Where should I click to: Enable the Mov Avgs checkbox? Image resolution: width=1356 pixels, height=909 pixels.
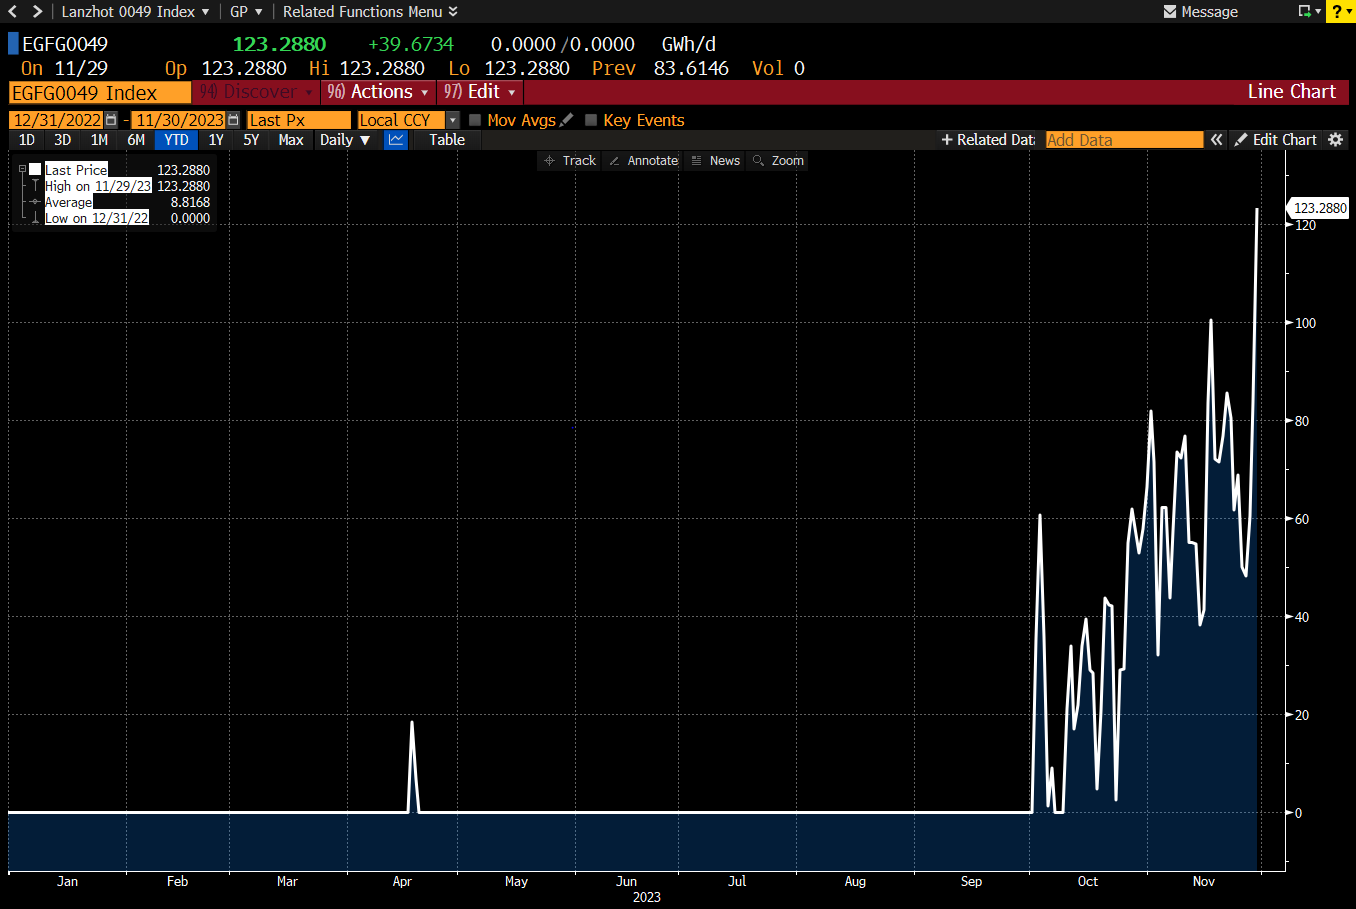click(x=476, y=120)
